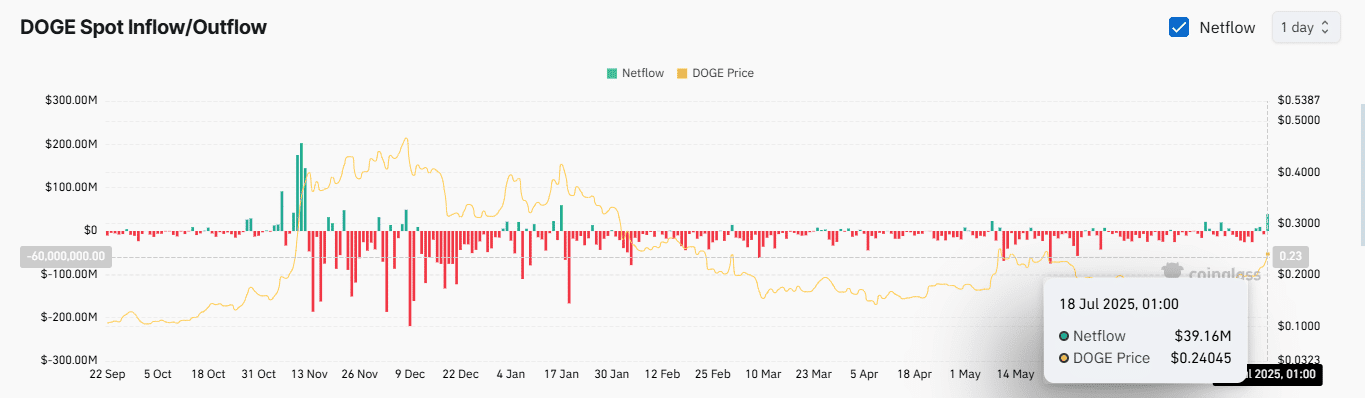
Task: Click the 5 Apr axis date label
Action: coord(864,374)
